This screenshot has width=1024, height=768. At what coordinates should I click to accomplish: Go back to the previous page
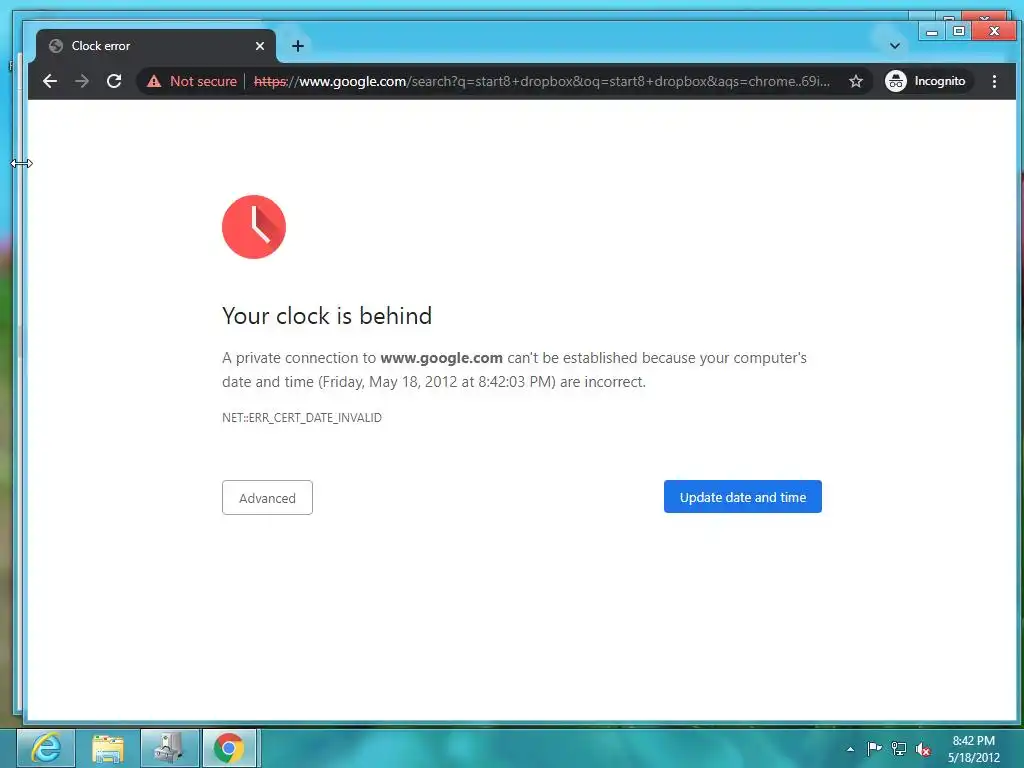[x=50, y=81]
